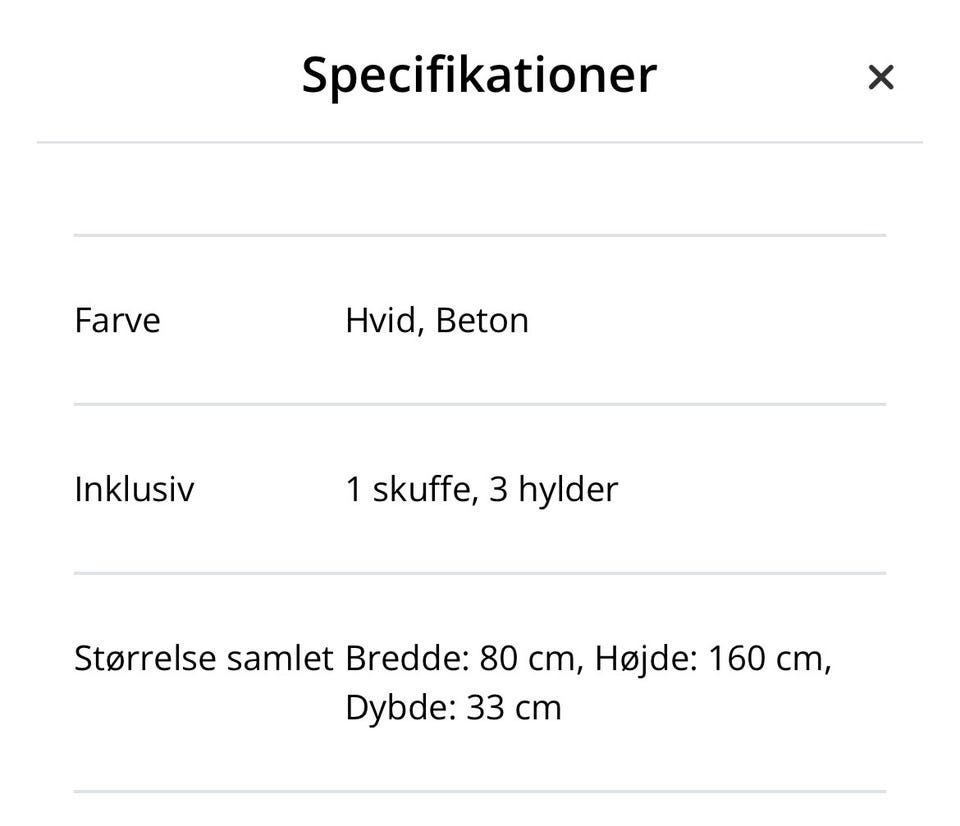This screenshot has height=826, width=960.
Task: Click the 'Dybde: 33 cm' measurement
Action: (x=453, y=708)
